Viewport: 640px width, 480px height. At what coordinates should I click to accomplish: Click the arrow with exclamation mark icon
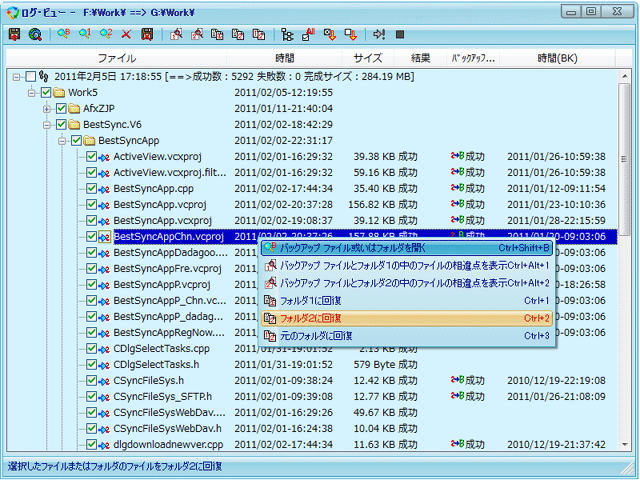point(379,34)
